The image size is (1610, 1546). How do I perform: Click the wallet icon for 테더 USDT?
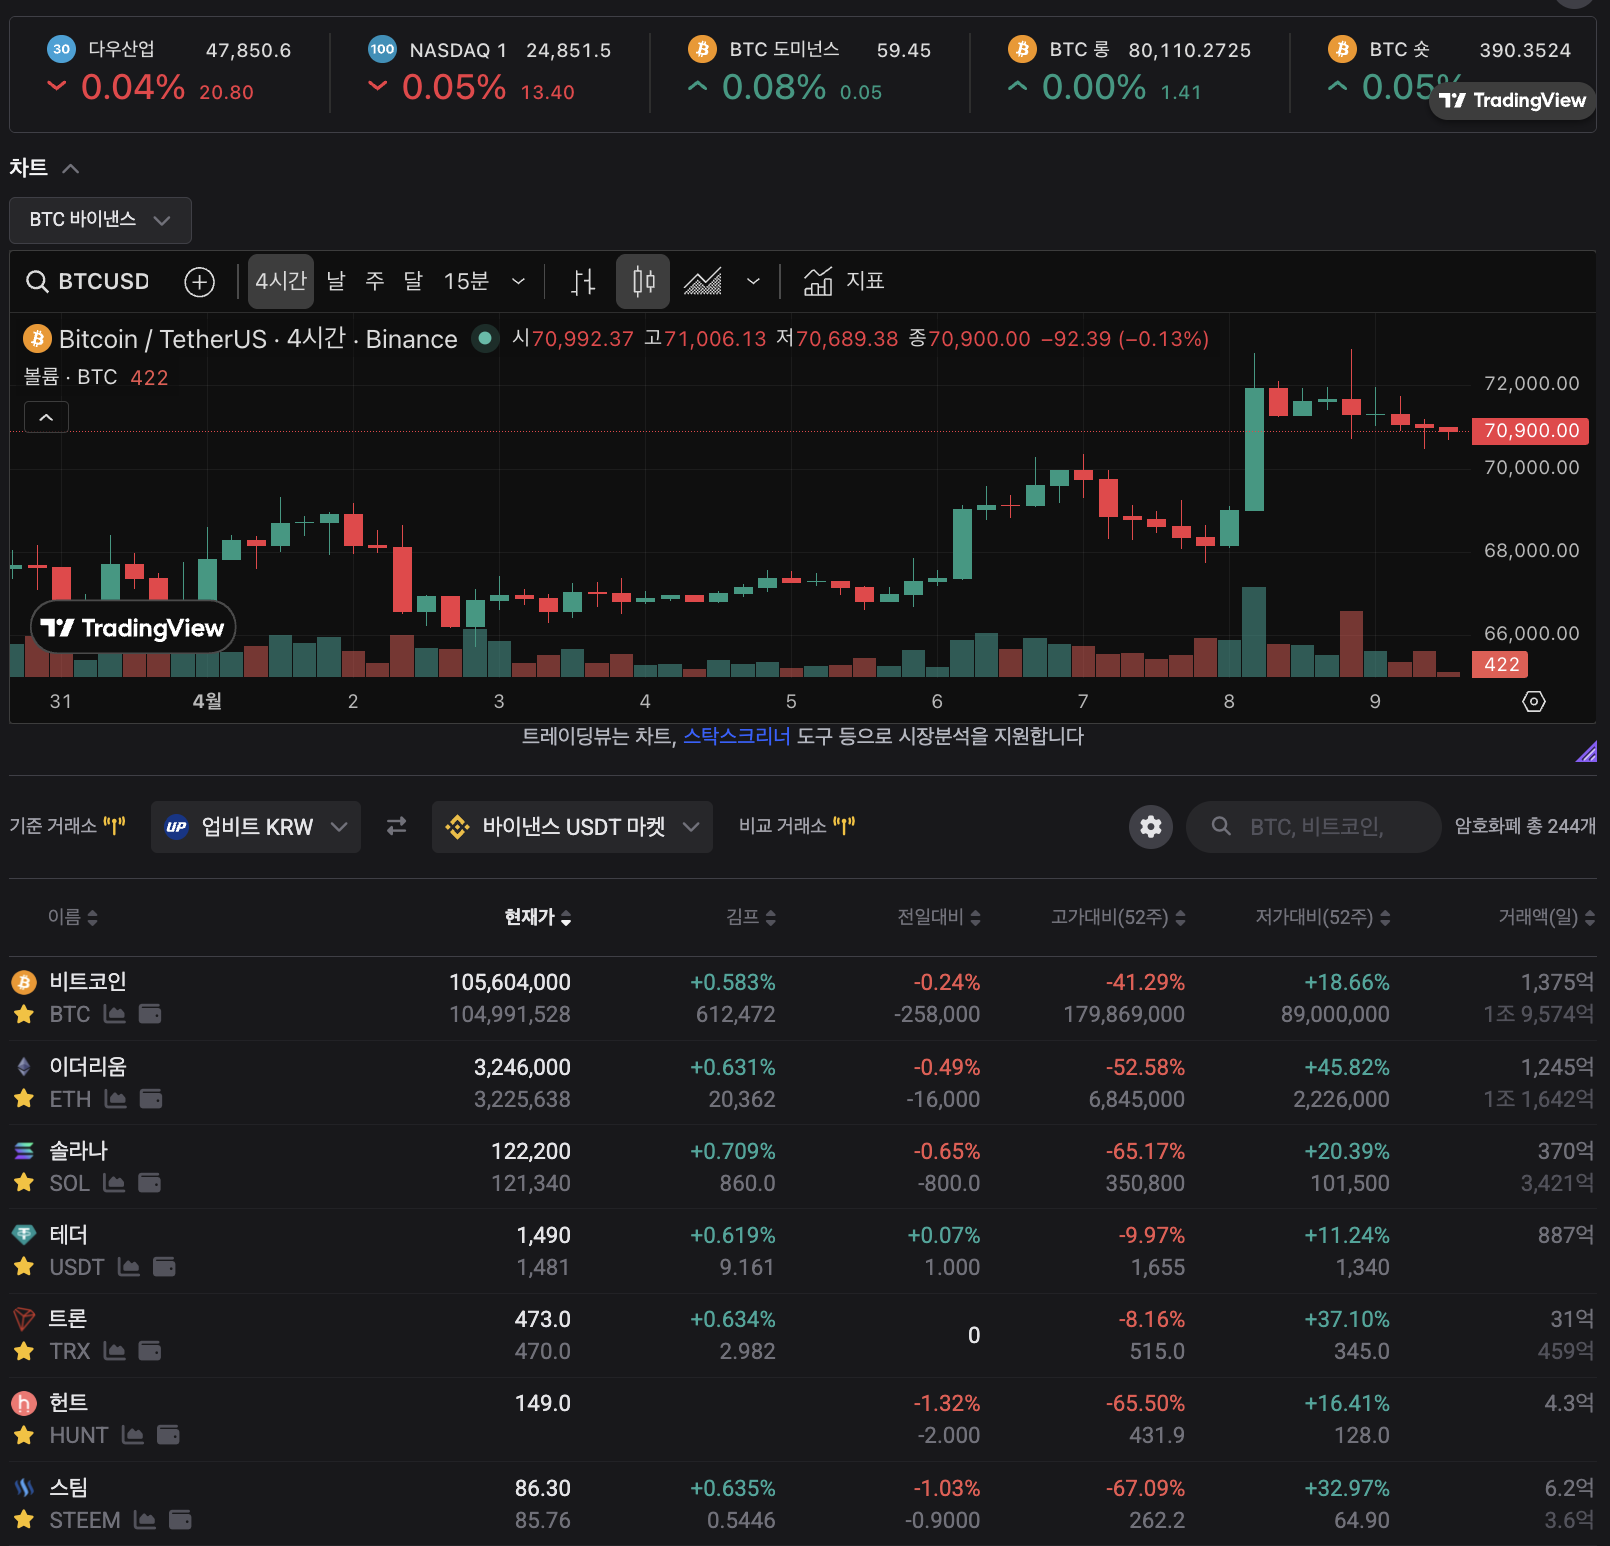[x=164, y=1267]
